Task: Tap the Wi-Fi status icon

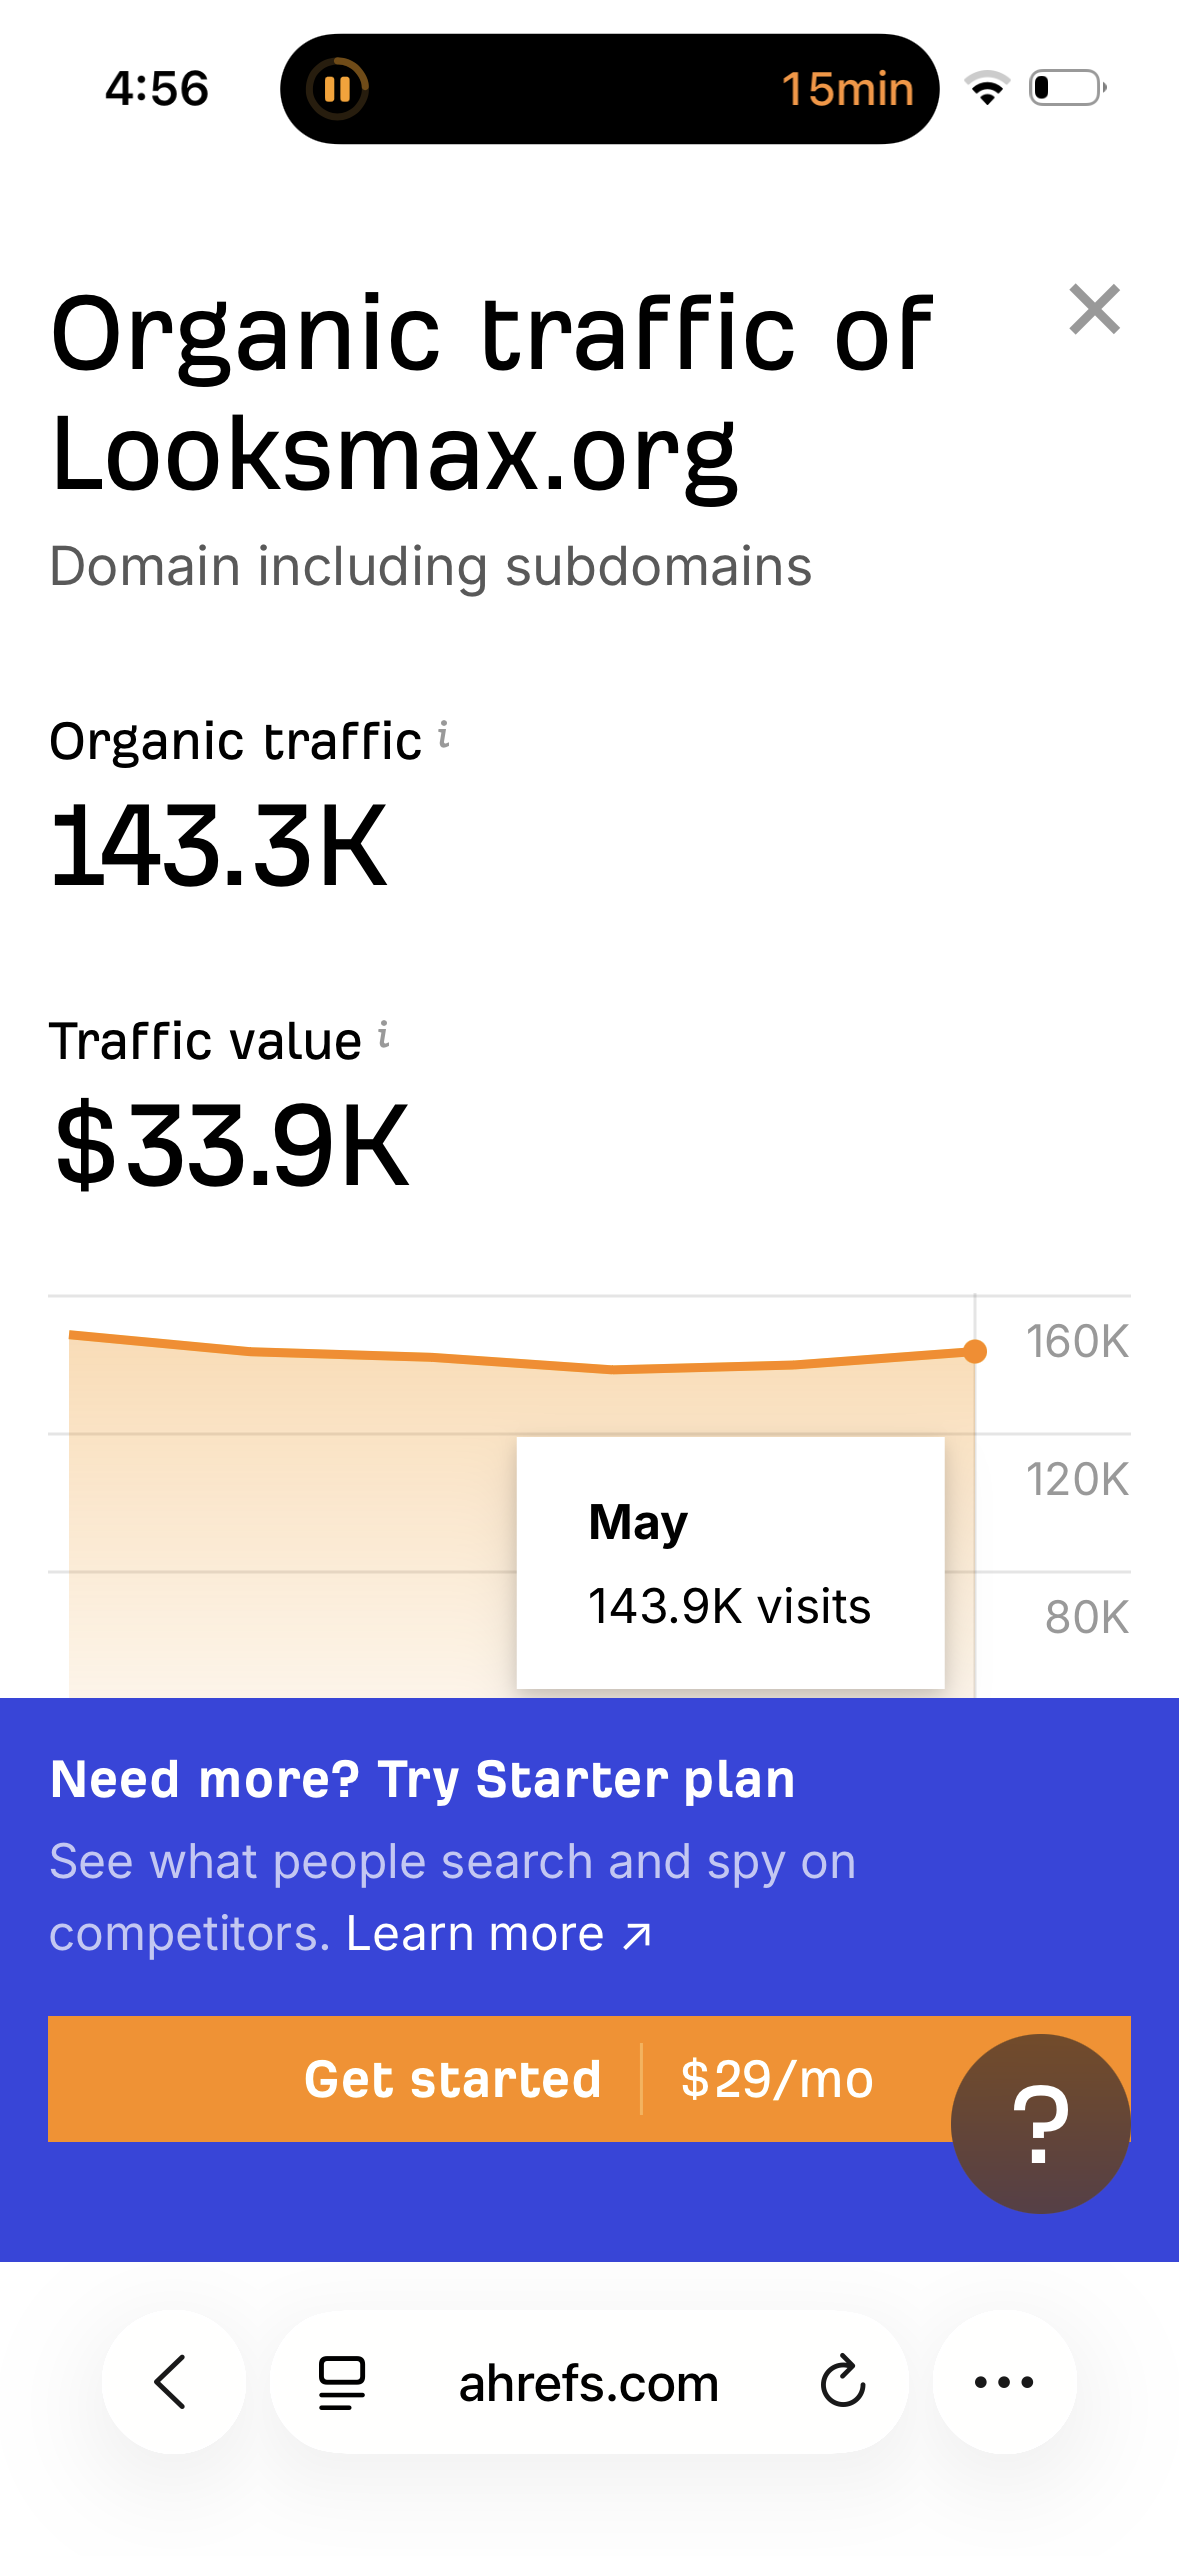Action: [987, 88]
